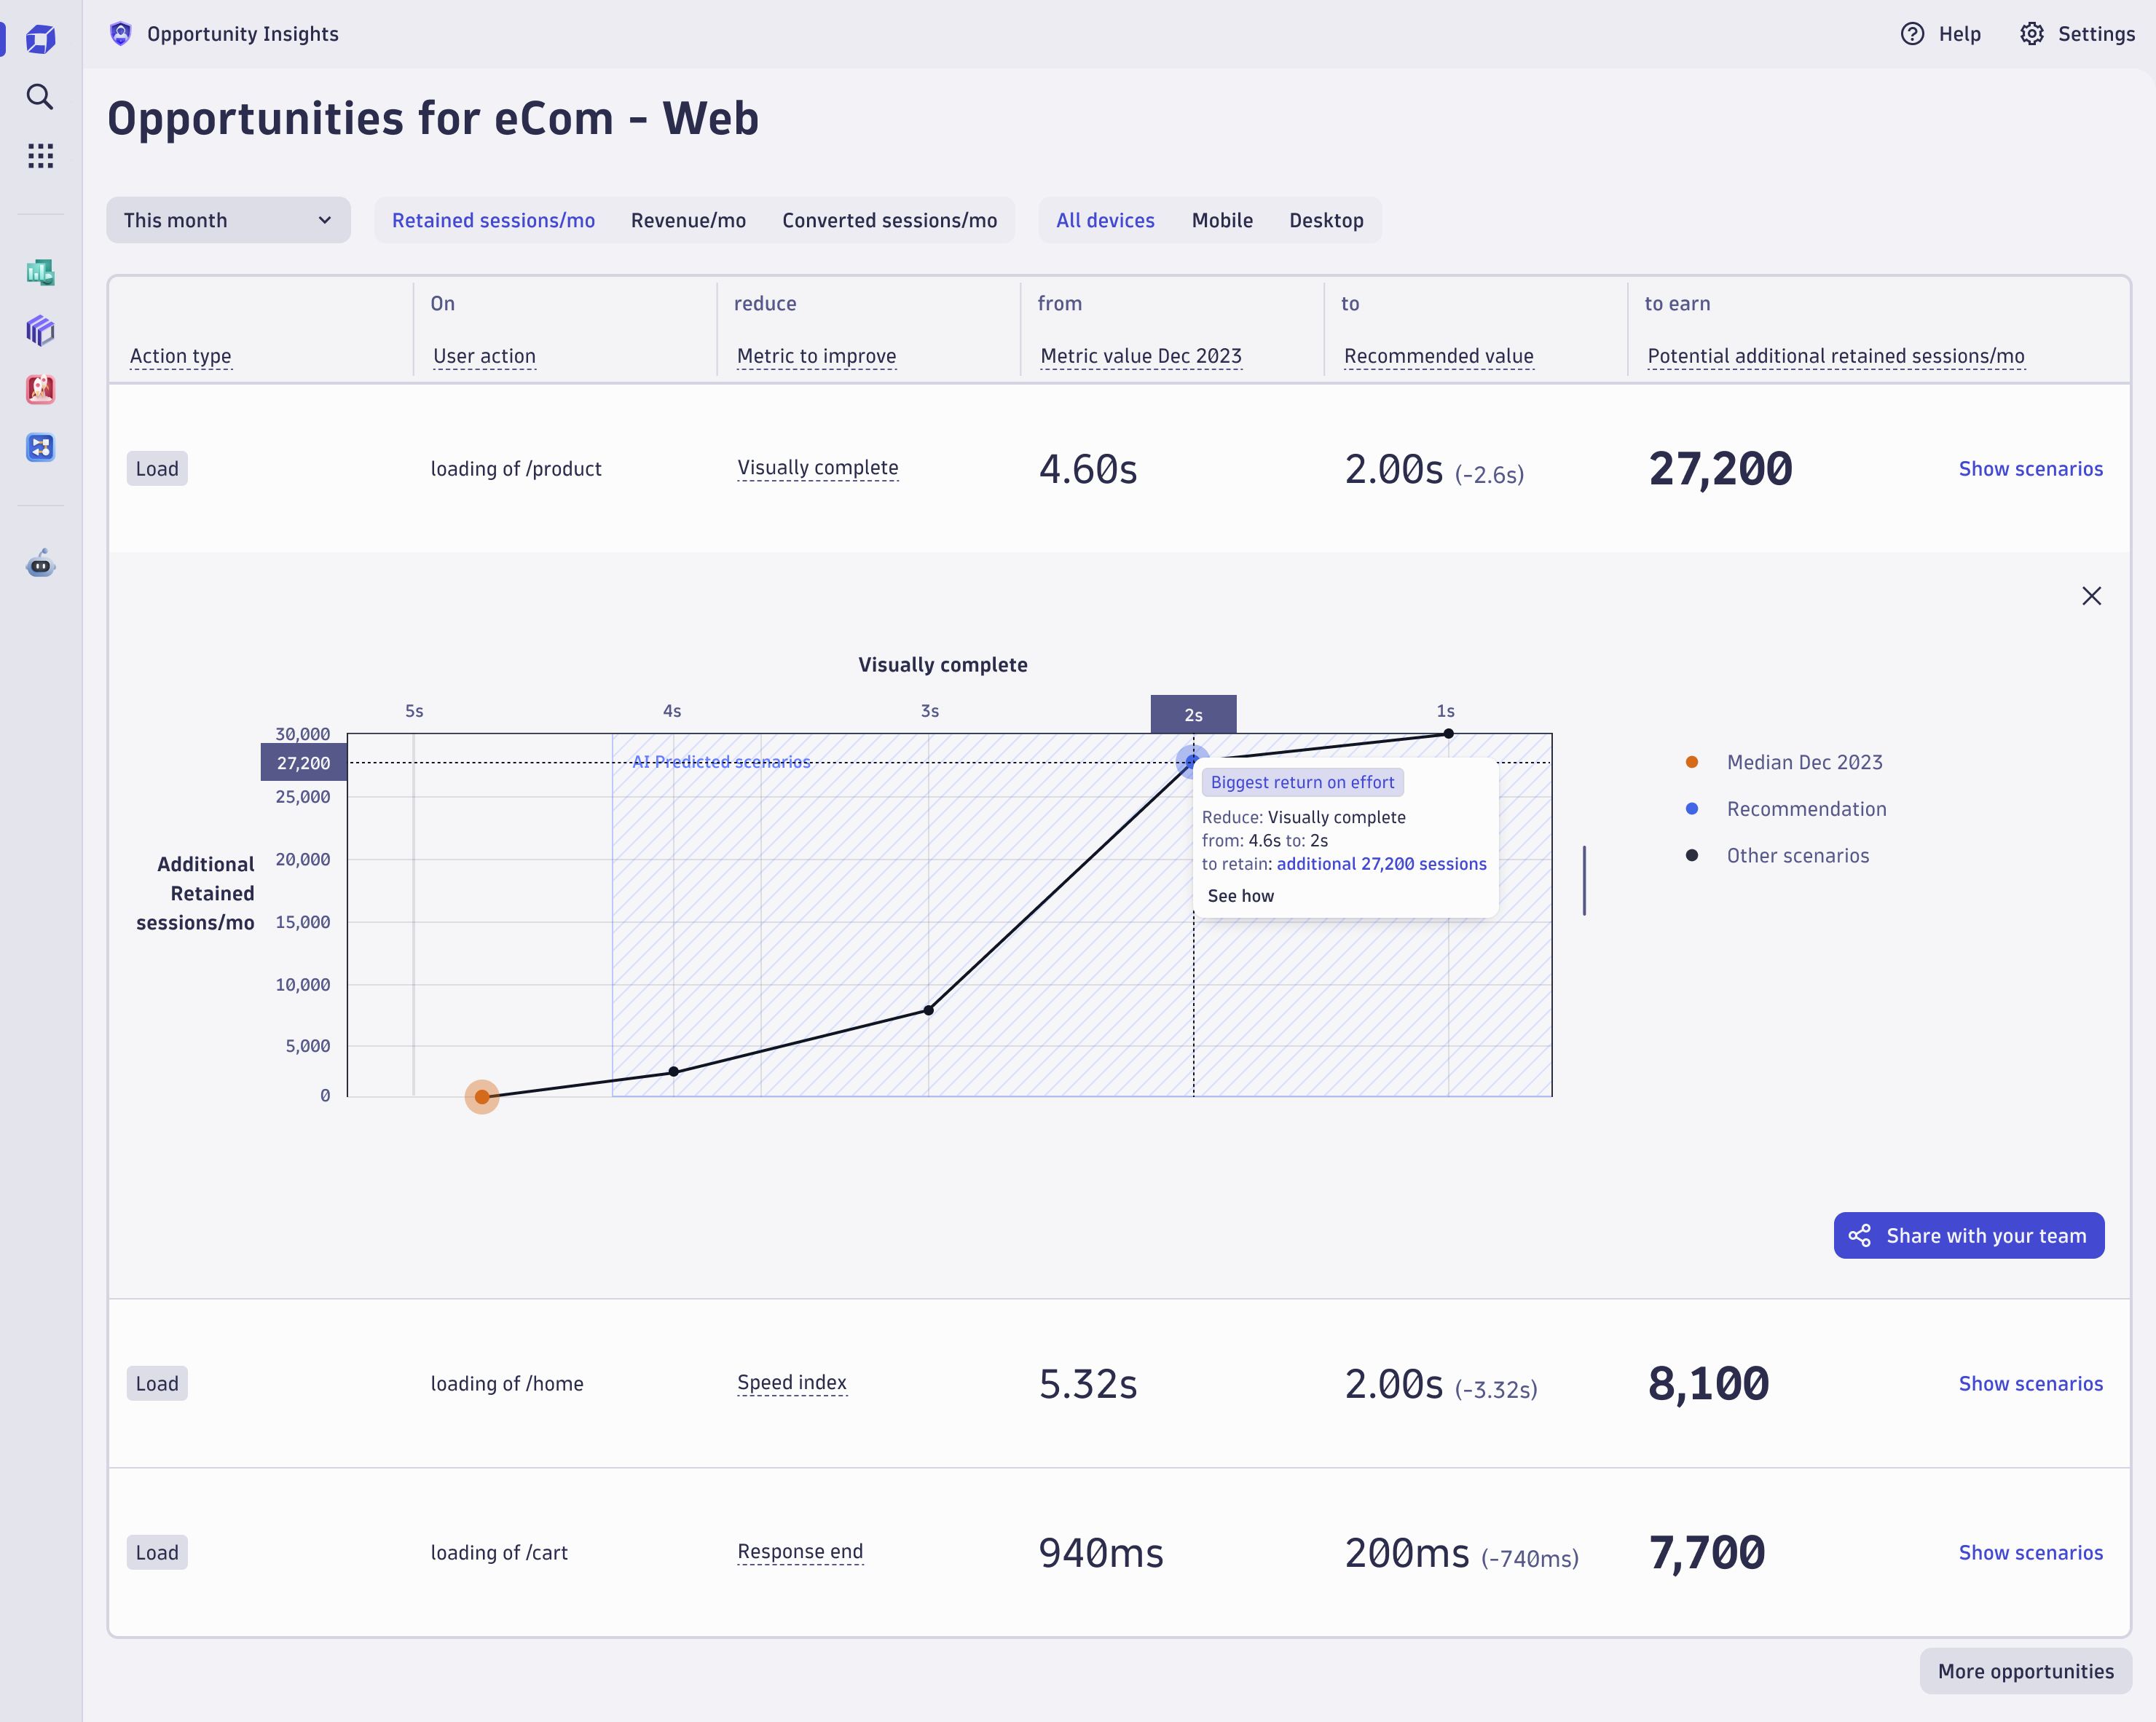The image size is (2156, 1722).
Task: Click Share with your team
Action: click(x=1968, y=1235)
